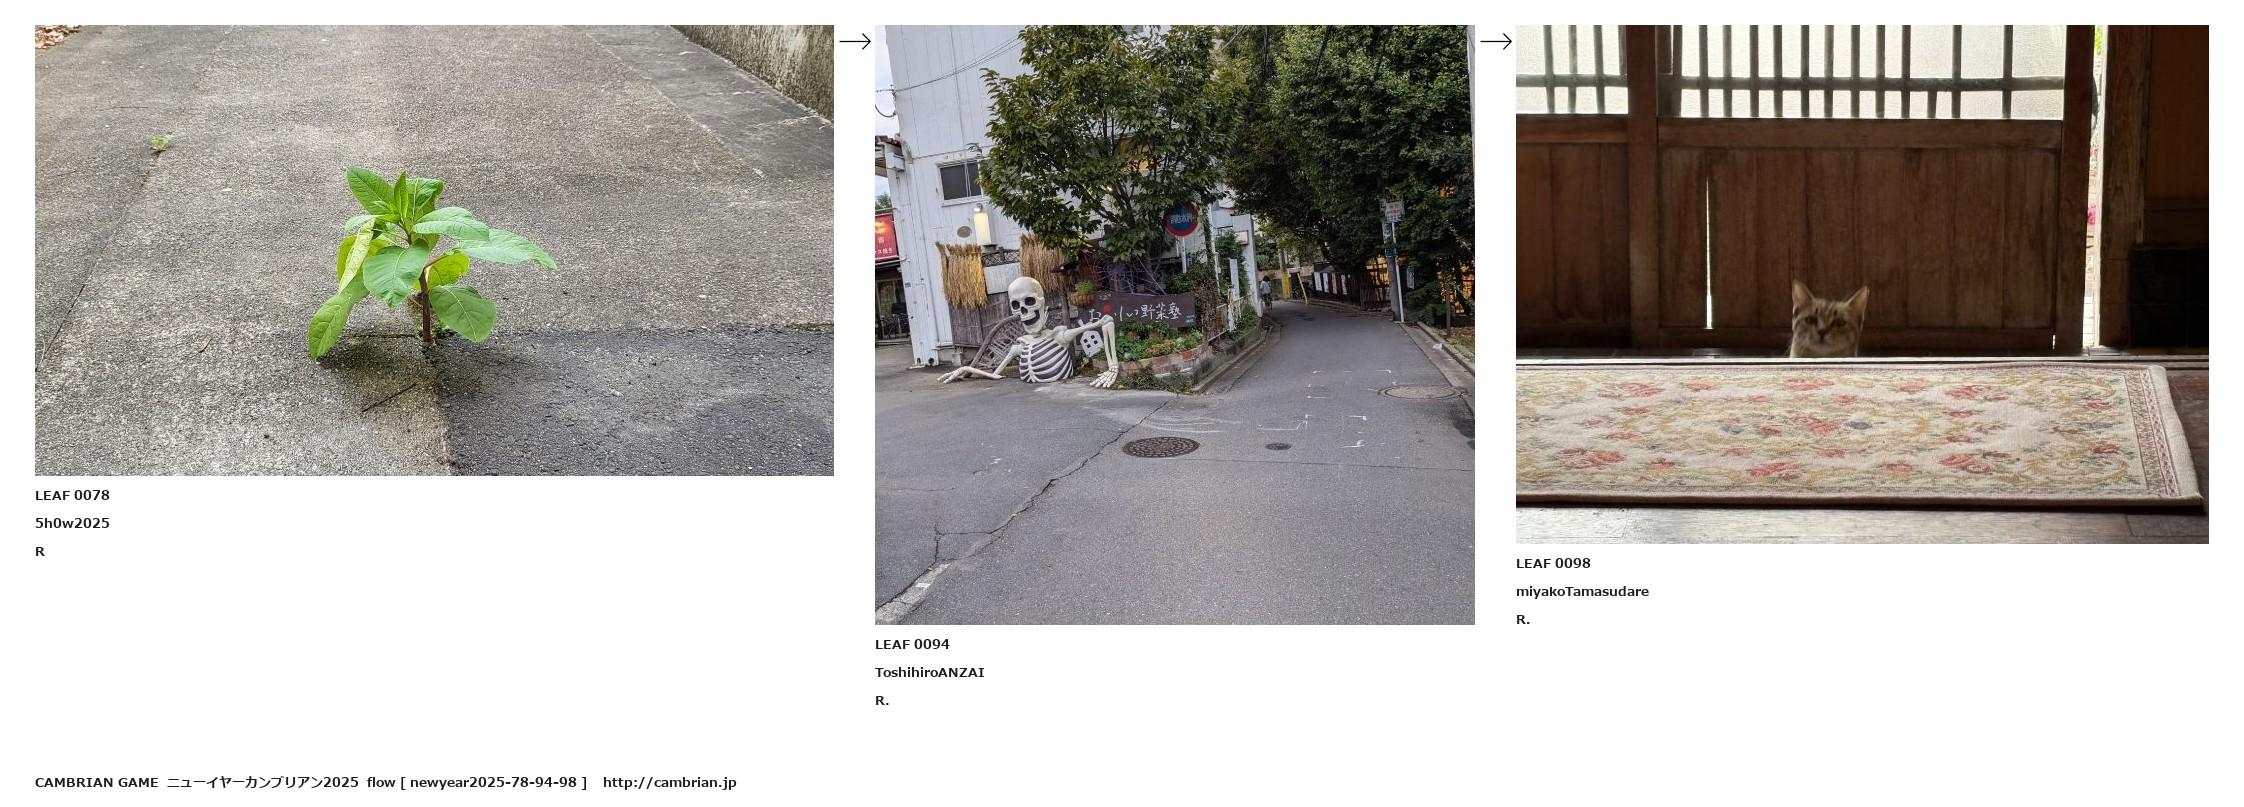2244x807 pixels.
Task: Click the word flow in the footer
Action: pyautogui.click(x=381, y=782)
